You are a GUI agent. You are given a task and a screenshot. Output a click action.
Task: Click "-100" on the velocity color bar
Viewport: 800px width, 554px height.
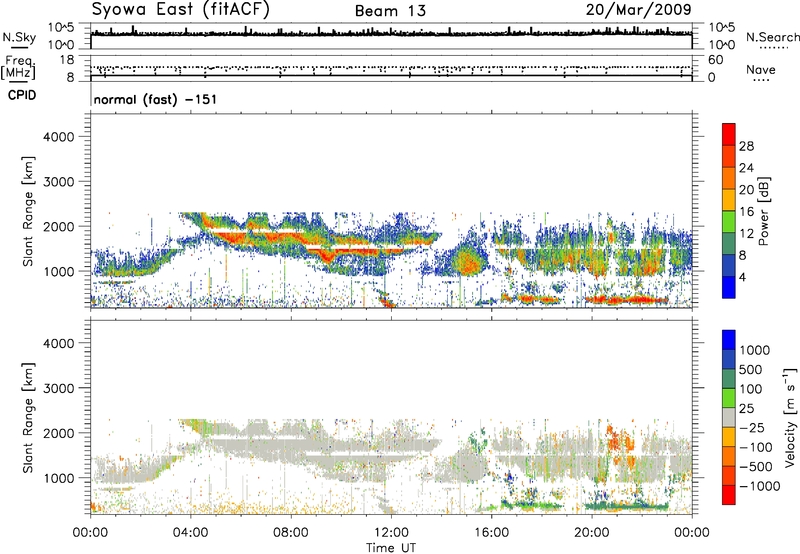tap(756, 447)
